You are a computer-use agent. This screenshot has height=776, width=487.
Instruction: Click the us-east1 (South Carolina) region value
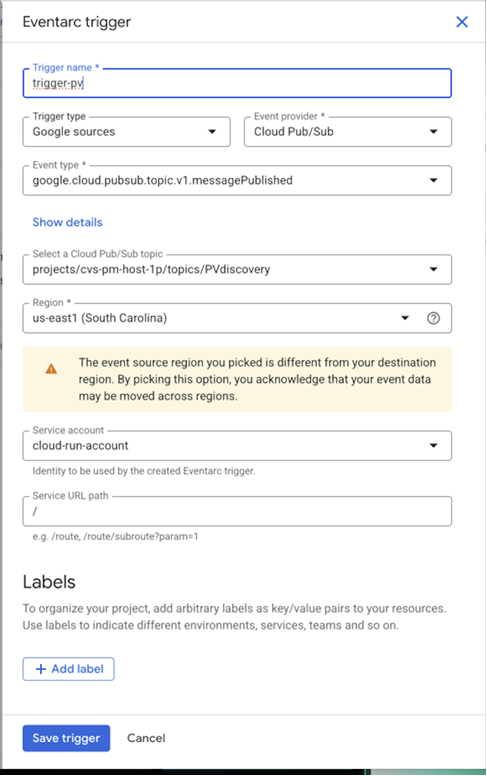[x=99, y=318]
